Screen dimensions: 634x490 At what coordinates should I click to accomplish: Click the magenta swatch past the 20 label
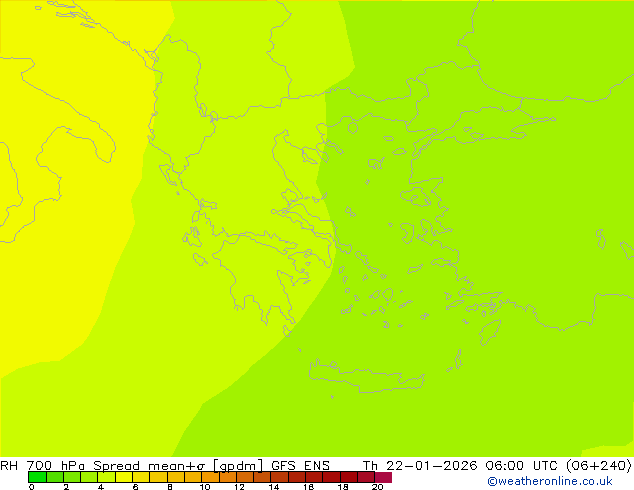point(383,477)
